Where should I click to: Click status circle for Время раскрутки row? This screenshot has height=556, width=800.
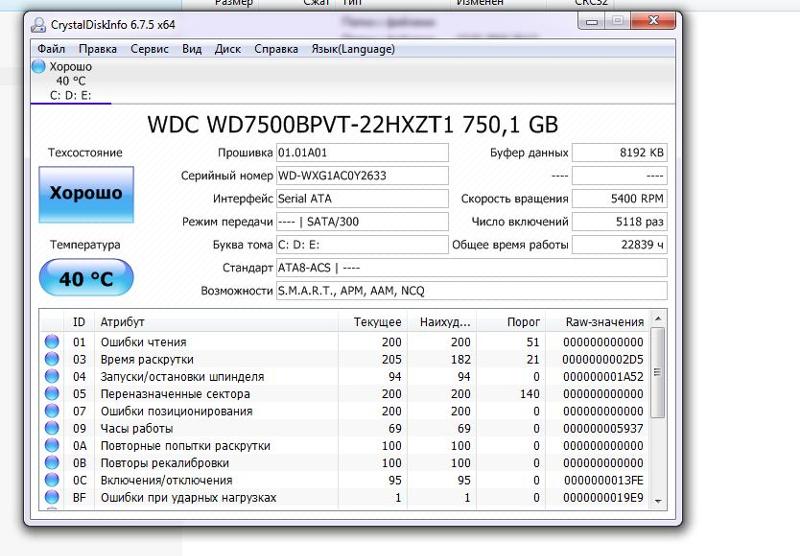[x=52, y=359]
